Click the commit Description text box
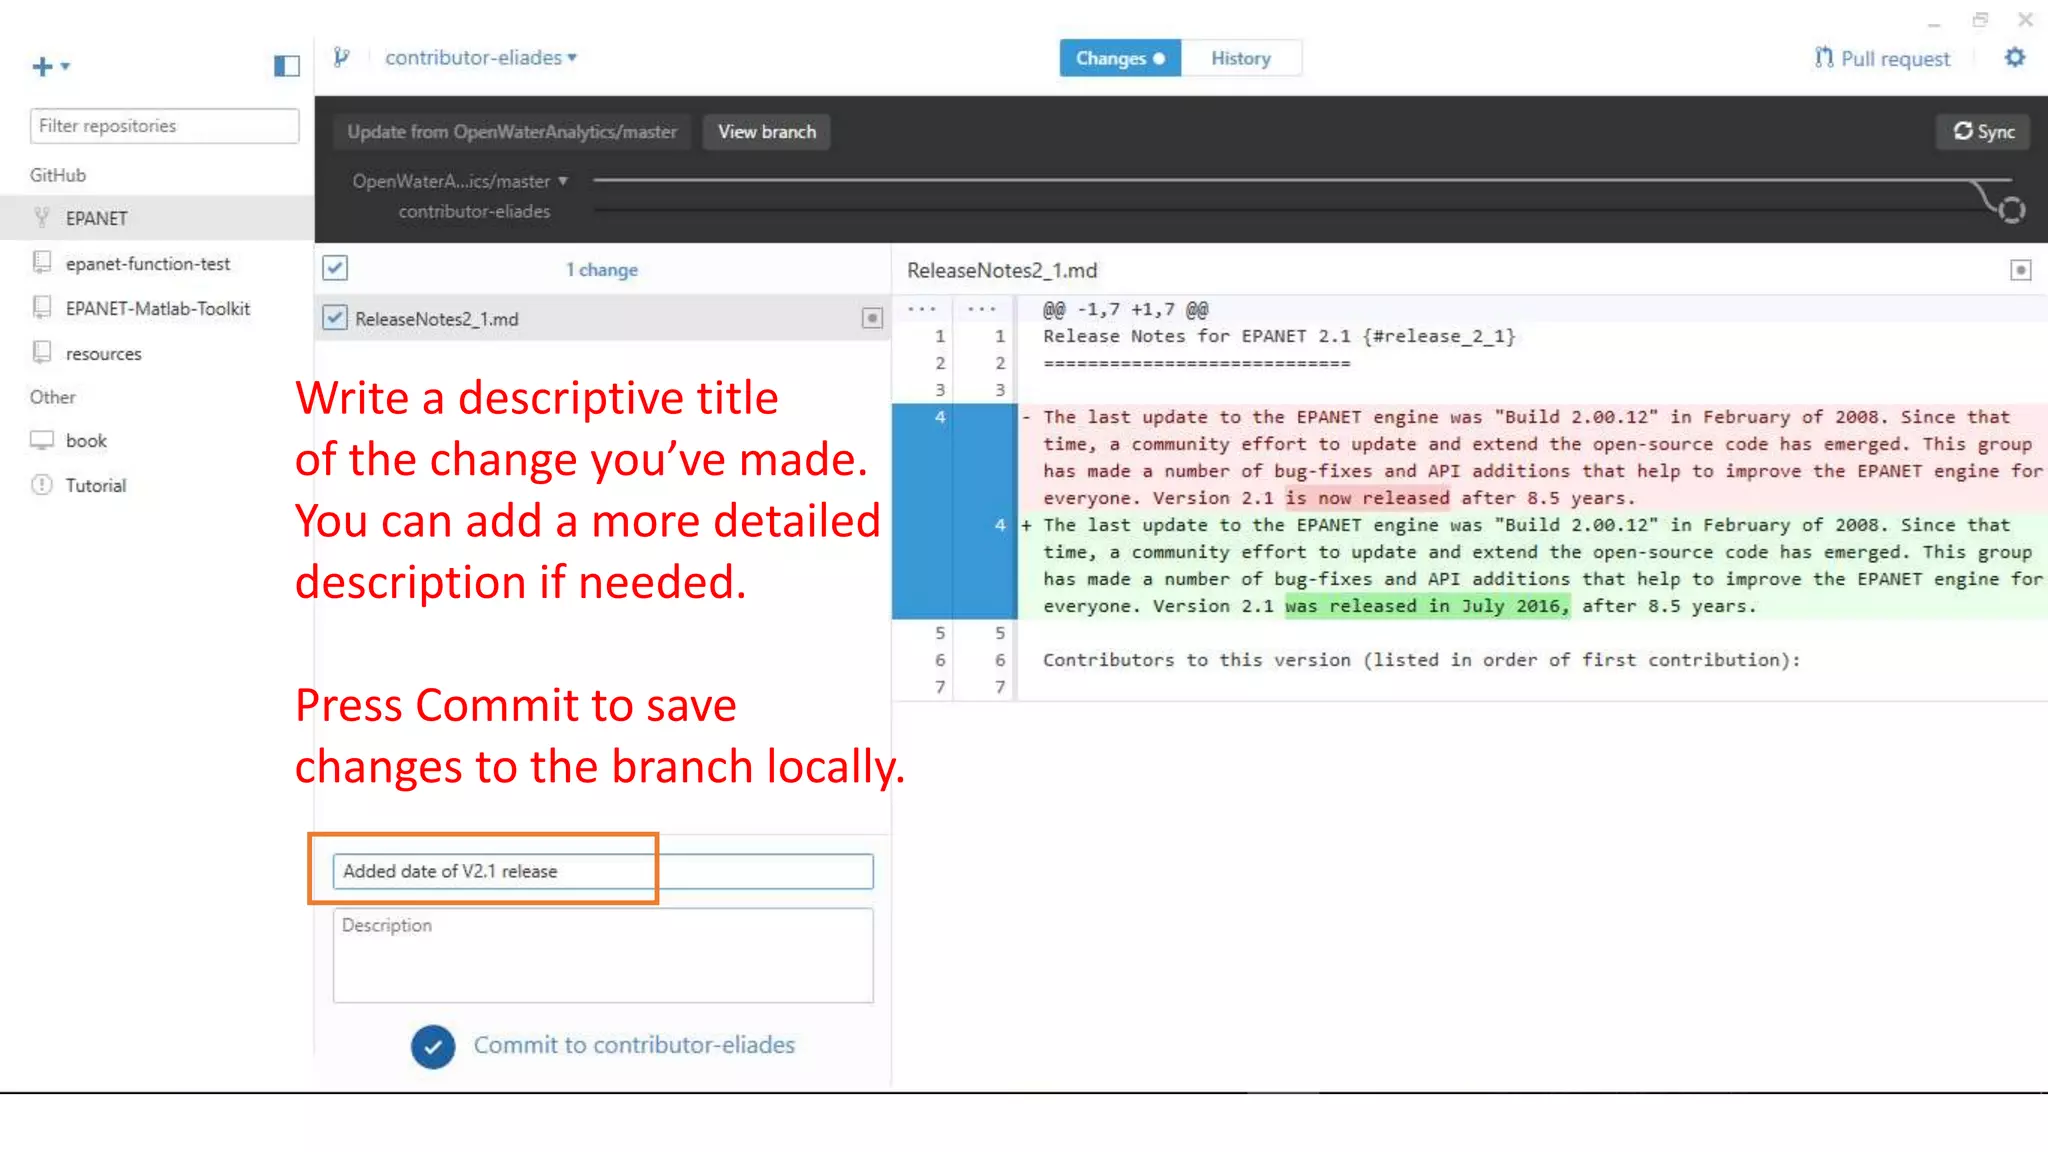The width and height of the screenshot is (2048, 1152). click(x=603, y=955)
